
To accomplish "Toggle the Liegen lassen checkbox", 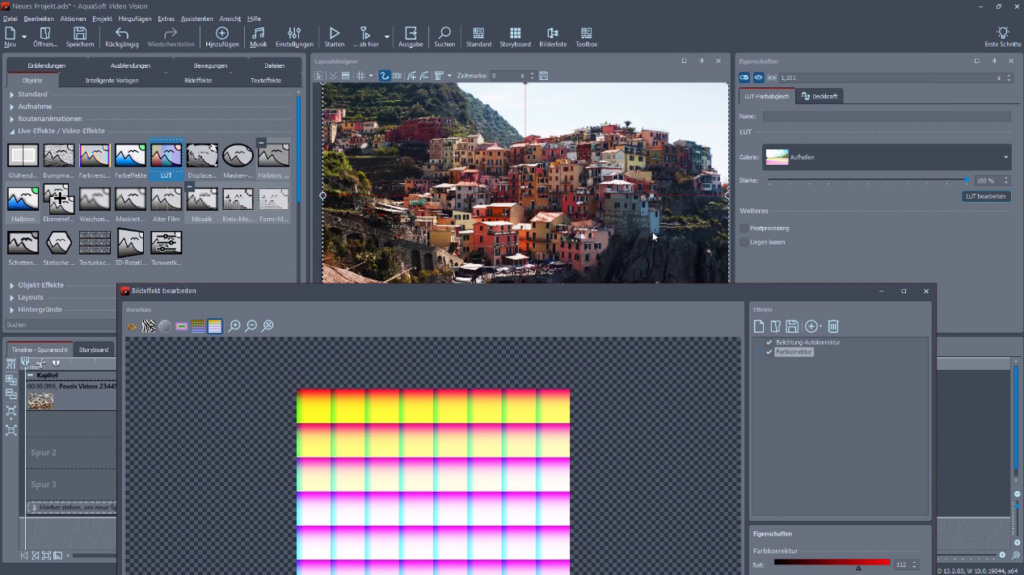I will tap(744, 242).
